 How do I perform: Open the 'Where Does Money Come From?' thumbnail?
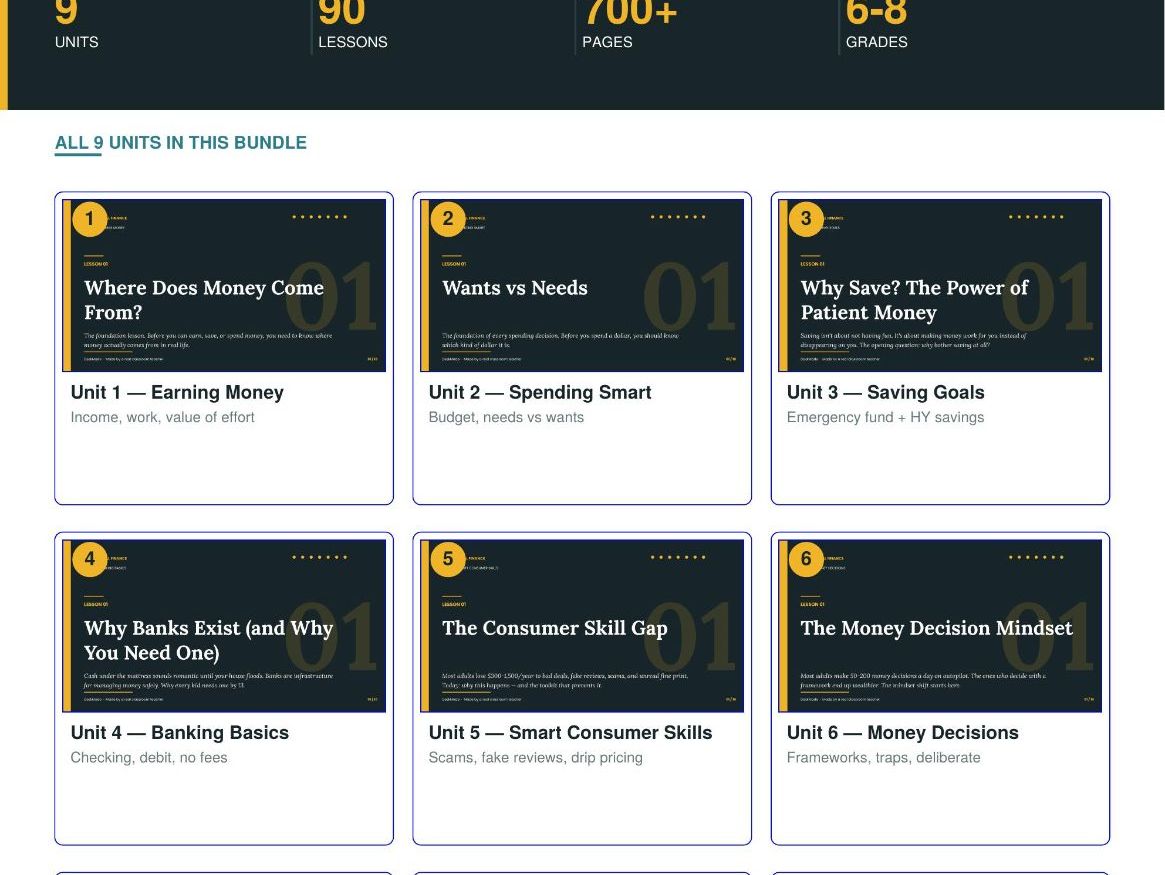[224, 285]
